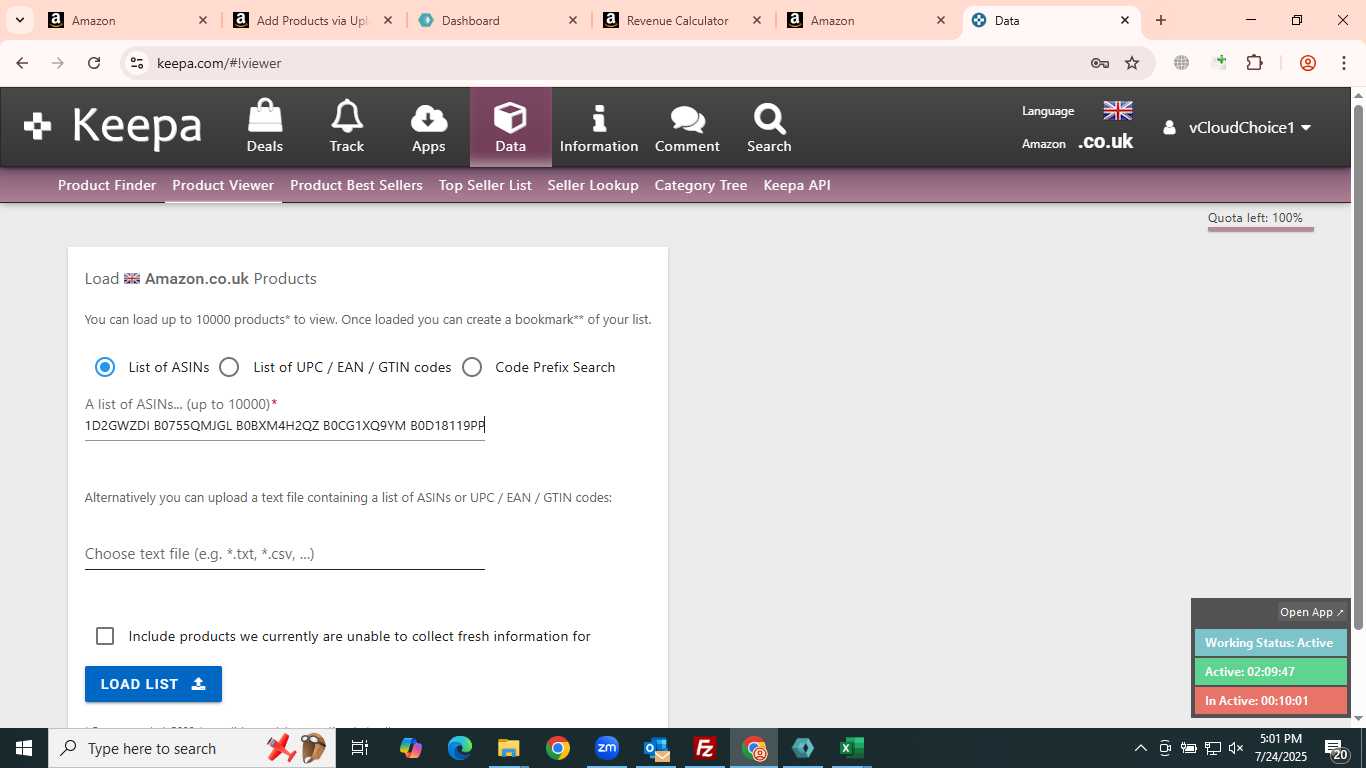Click the In Active: 00:10:01 timer
Screen dimensions: 1366x768
[1270, 701]
